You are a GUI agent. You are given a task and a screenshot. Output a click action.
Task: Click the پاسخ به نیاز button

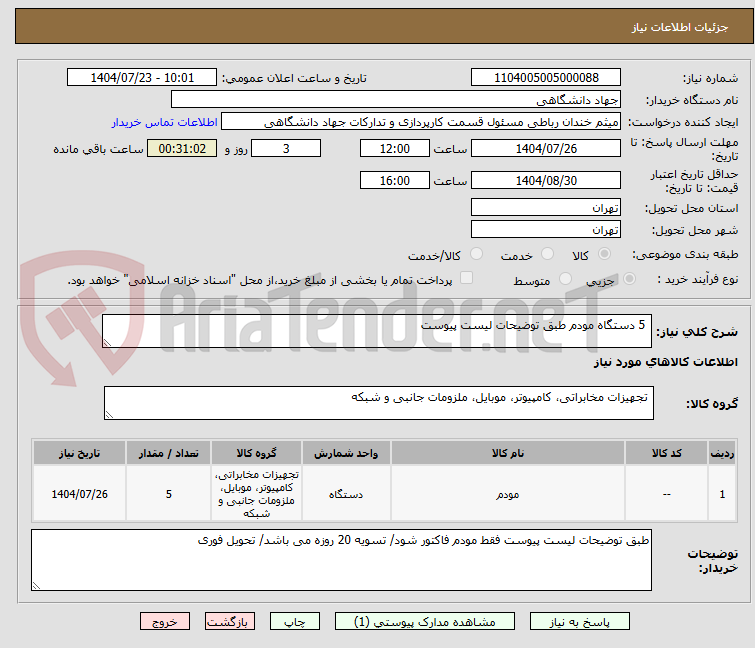point(579,622)
